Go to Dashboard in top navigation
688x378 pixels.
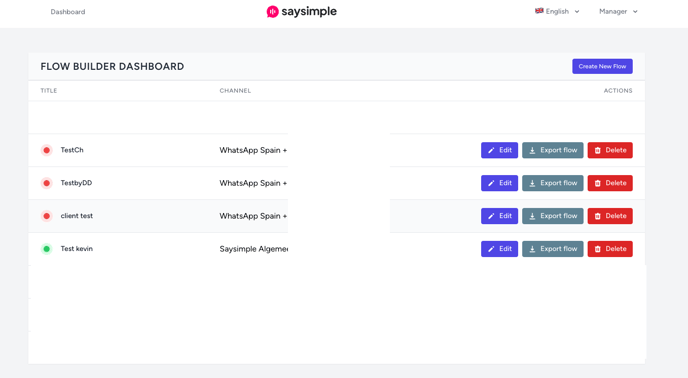tap(68, 12)
